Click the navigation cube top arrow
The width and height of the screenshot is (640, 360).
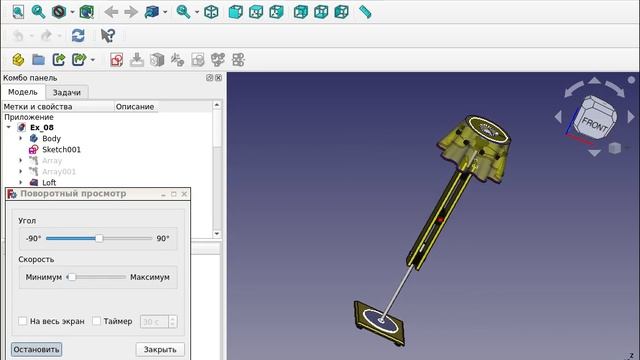click(x=594, y=81)
